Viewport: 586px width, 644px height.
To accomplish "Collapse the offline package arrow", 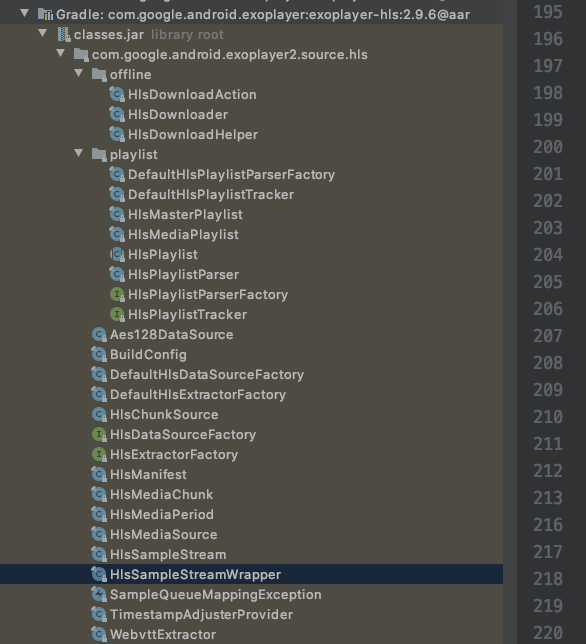I will click(79, 74).
